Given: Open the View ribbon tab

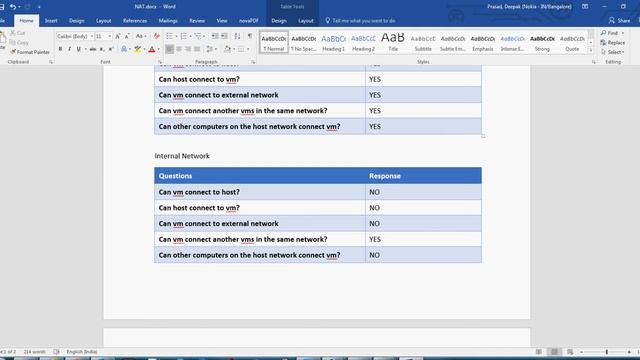Looking at the screenshot, I should point(222,20).
